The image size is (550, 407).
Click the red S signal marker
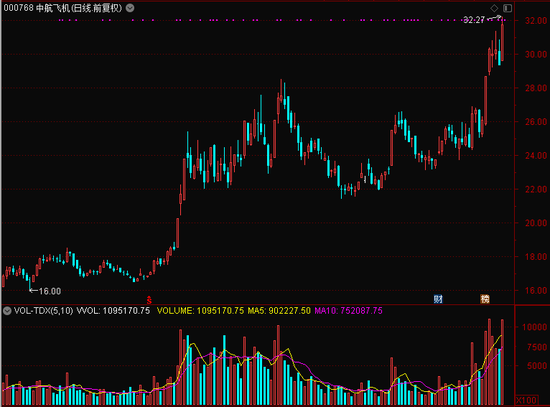(149, 300)
